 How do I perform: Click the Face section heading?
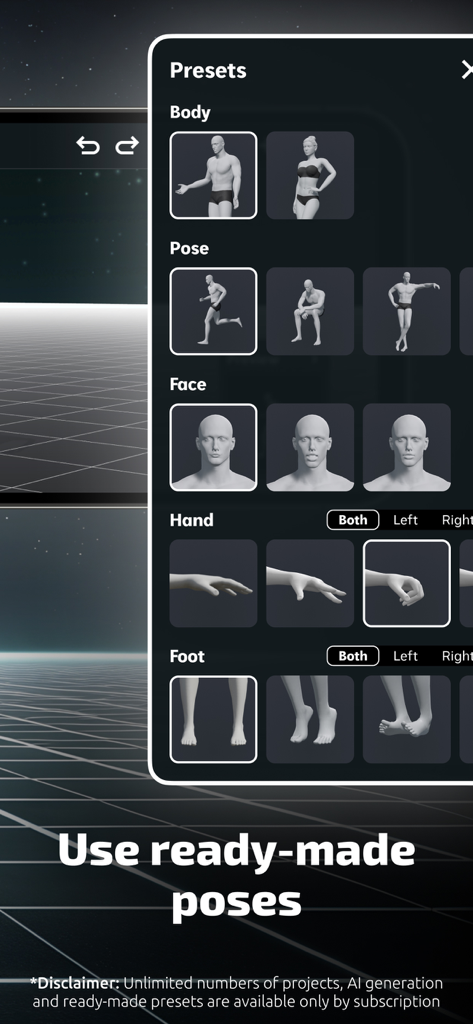click(188, 384)
